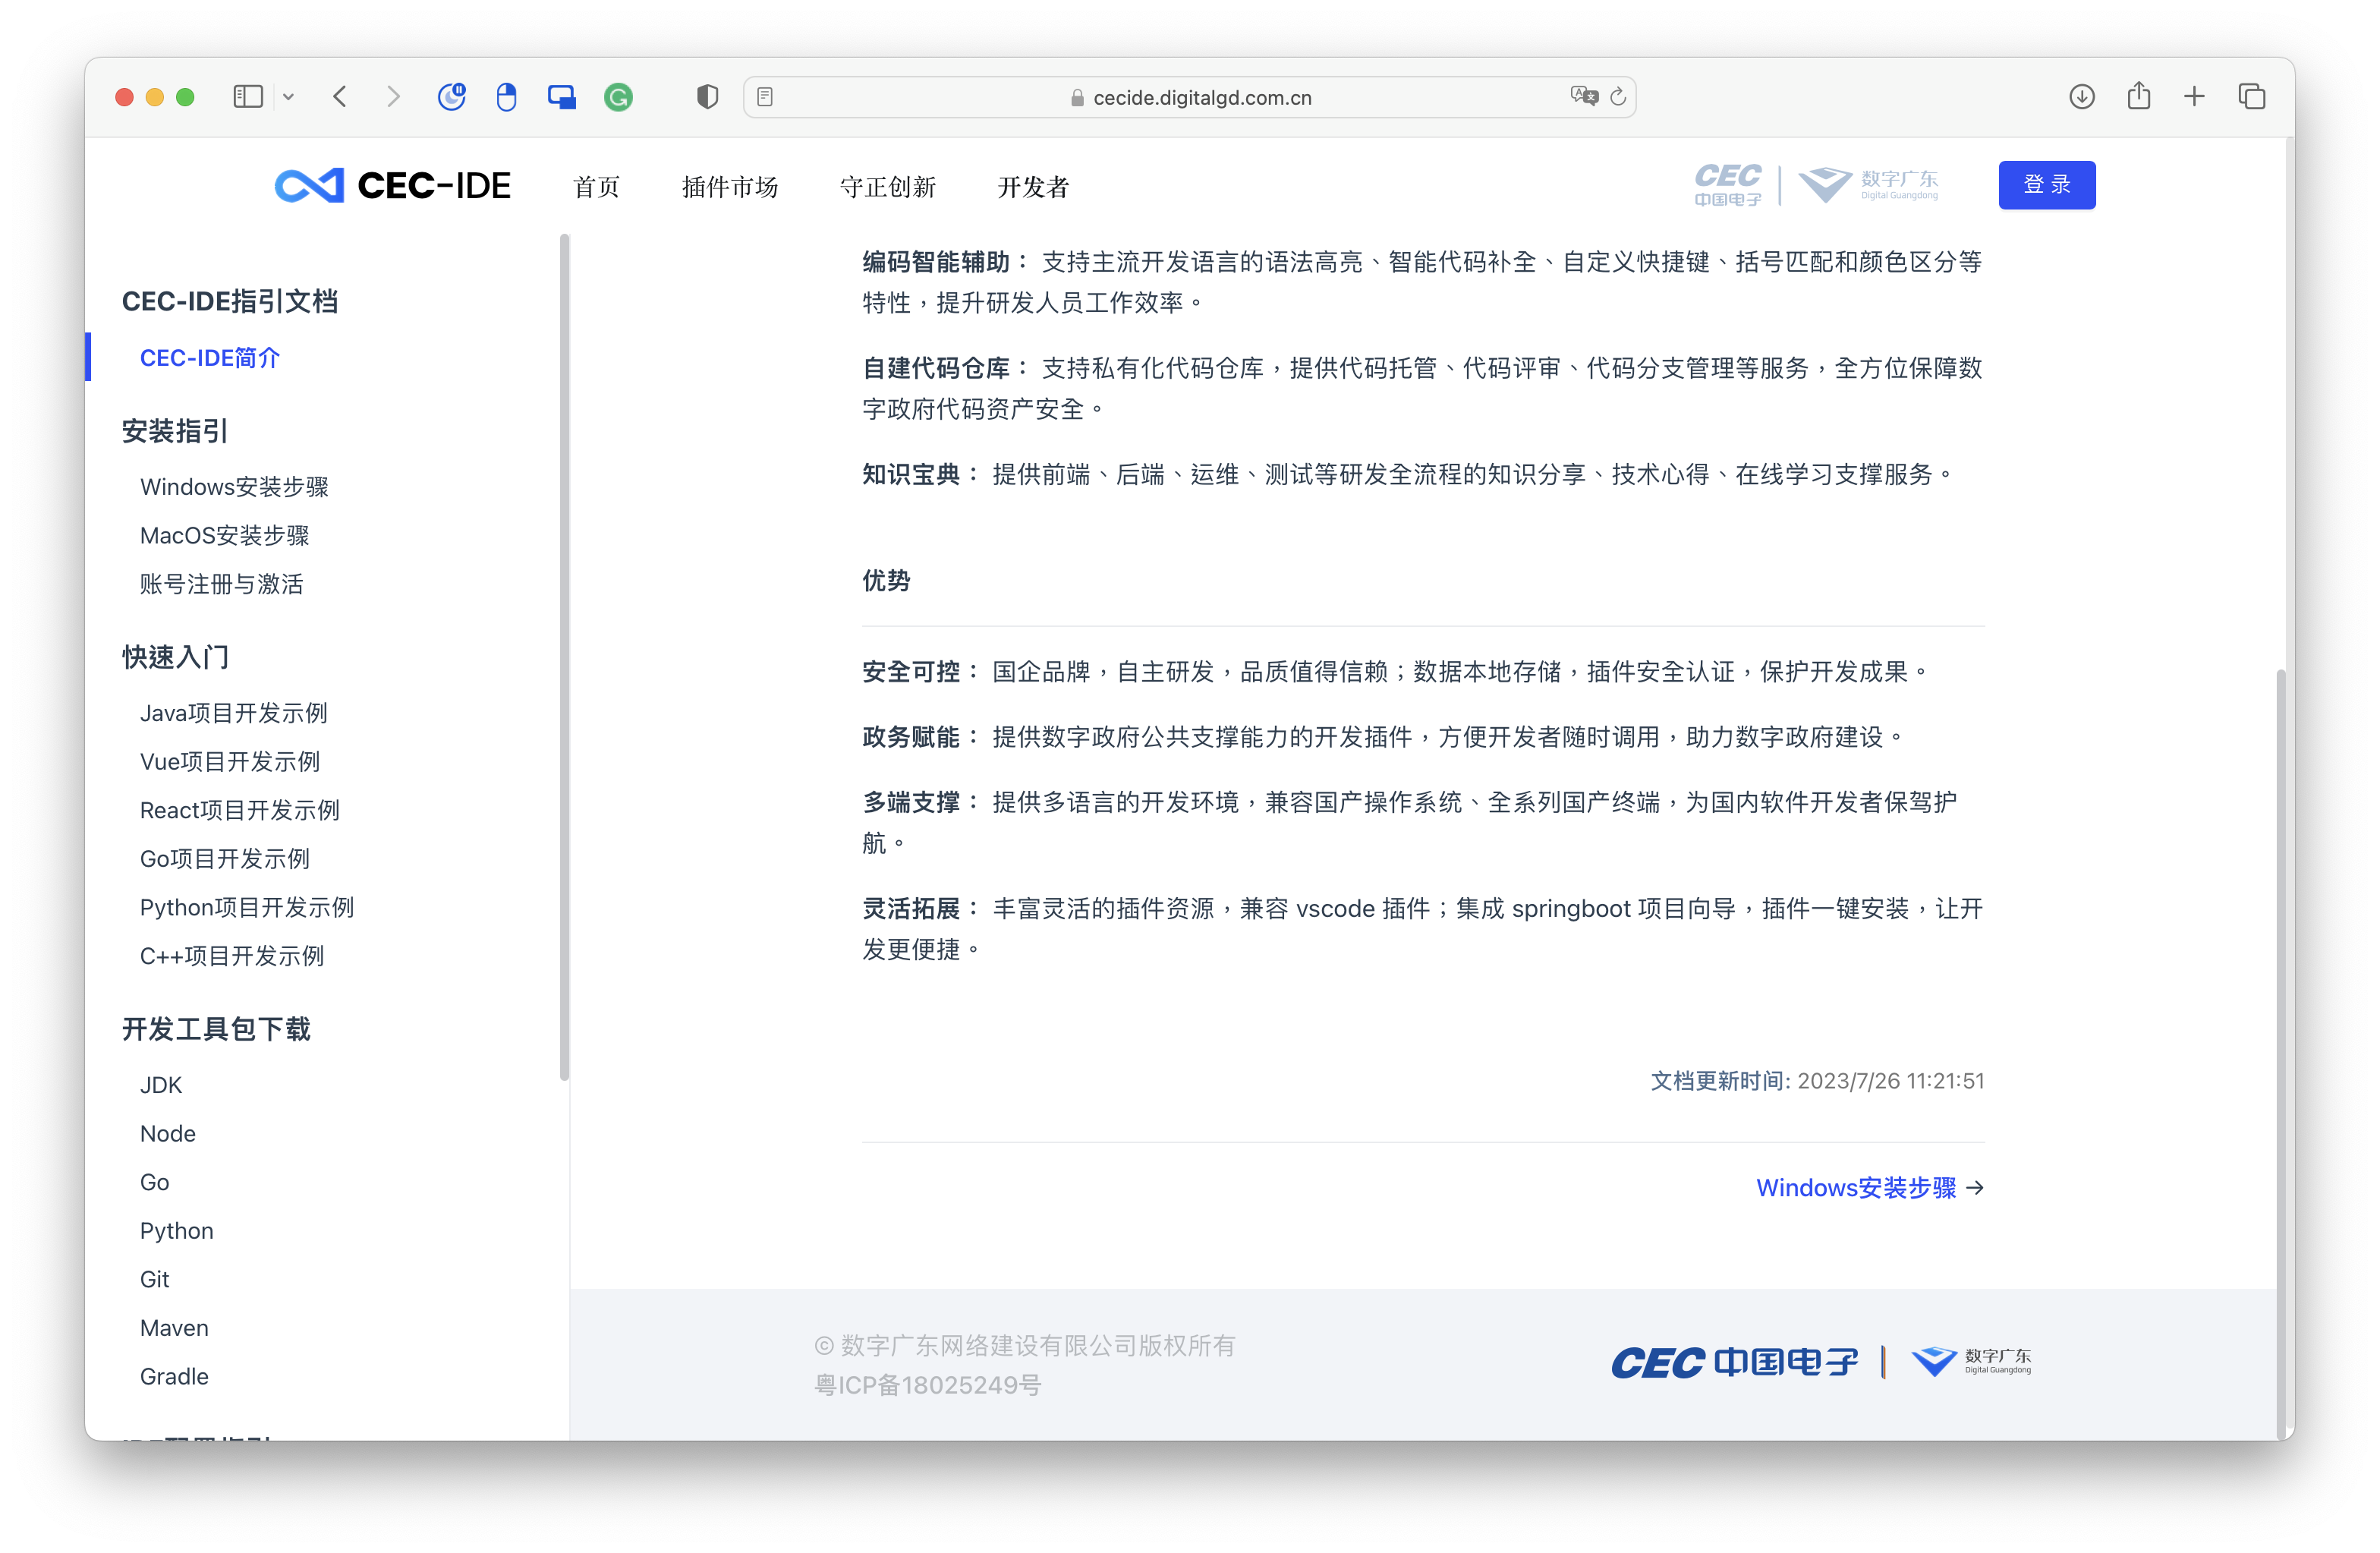Show all tabs using tab overview icon
2380x1553 pixels.
point(2252,96)
